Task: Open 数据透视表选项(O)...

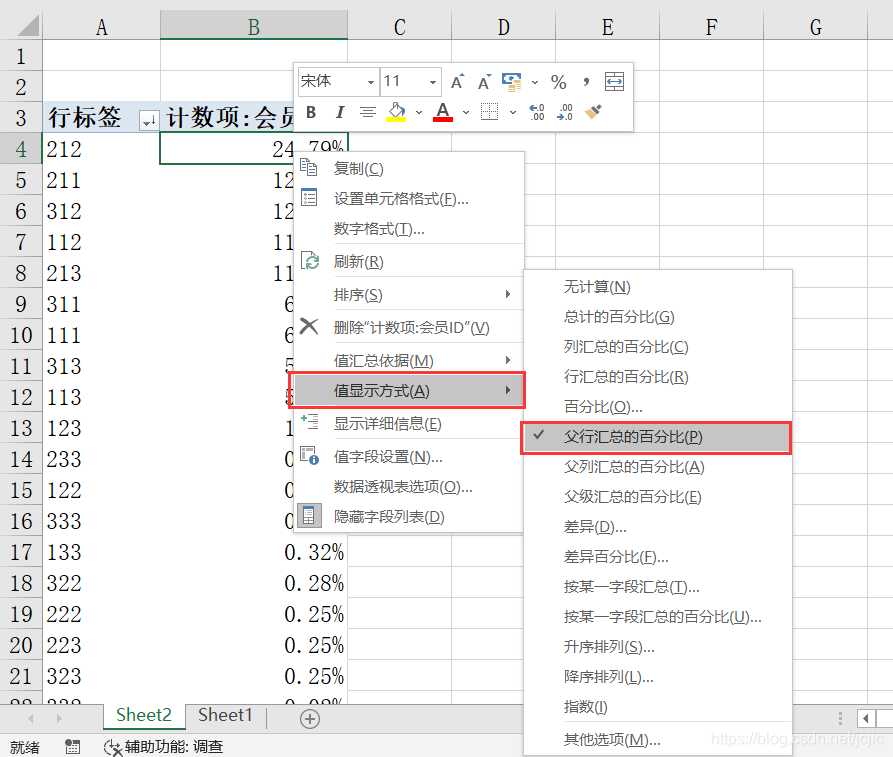Action: coord(409,487)
